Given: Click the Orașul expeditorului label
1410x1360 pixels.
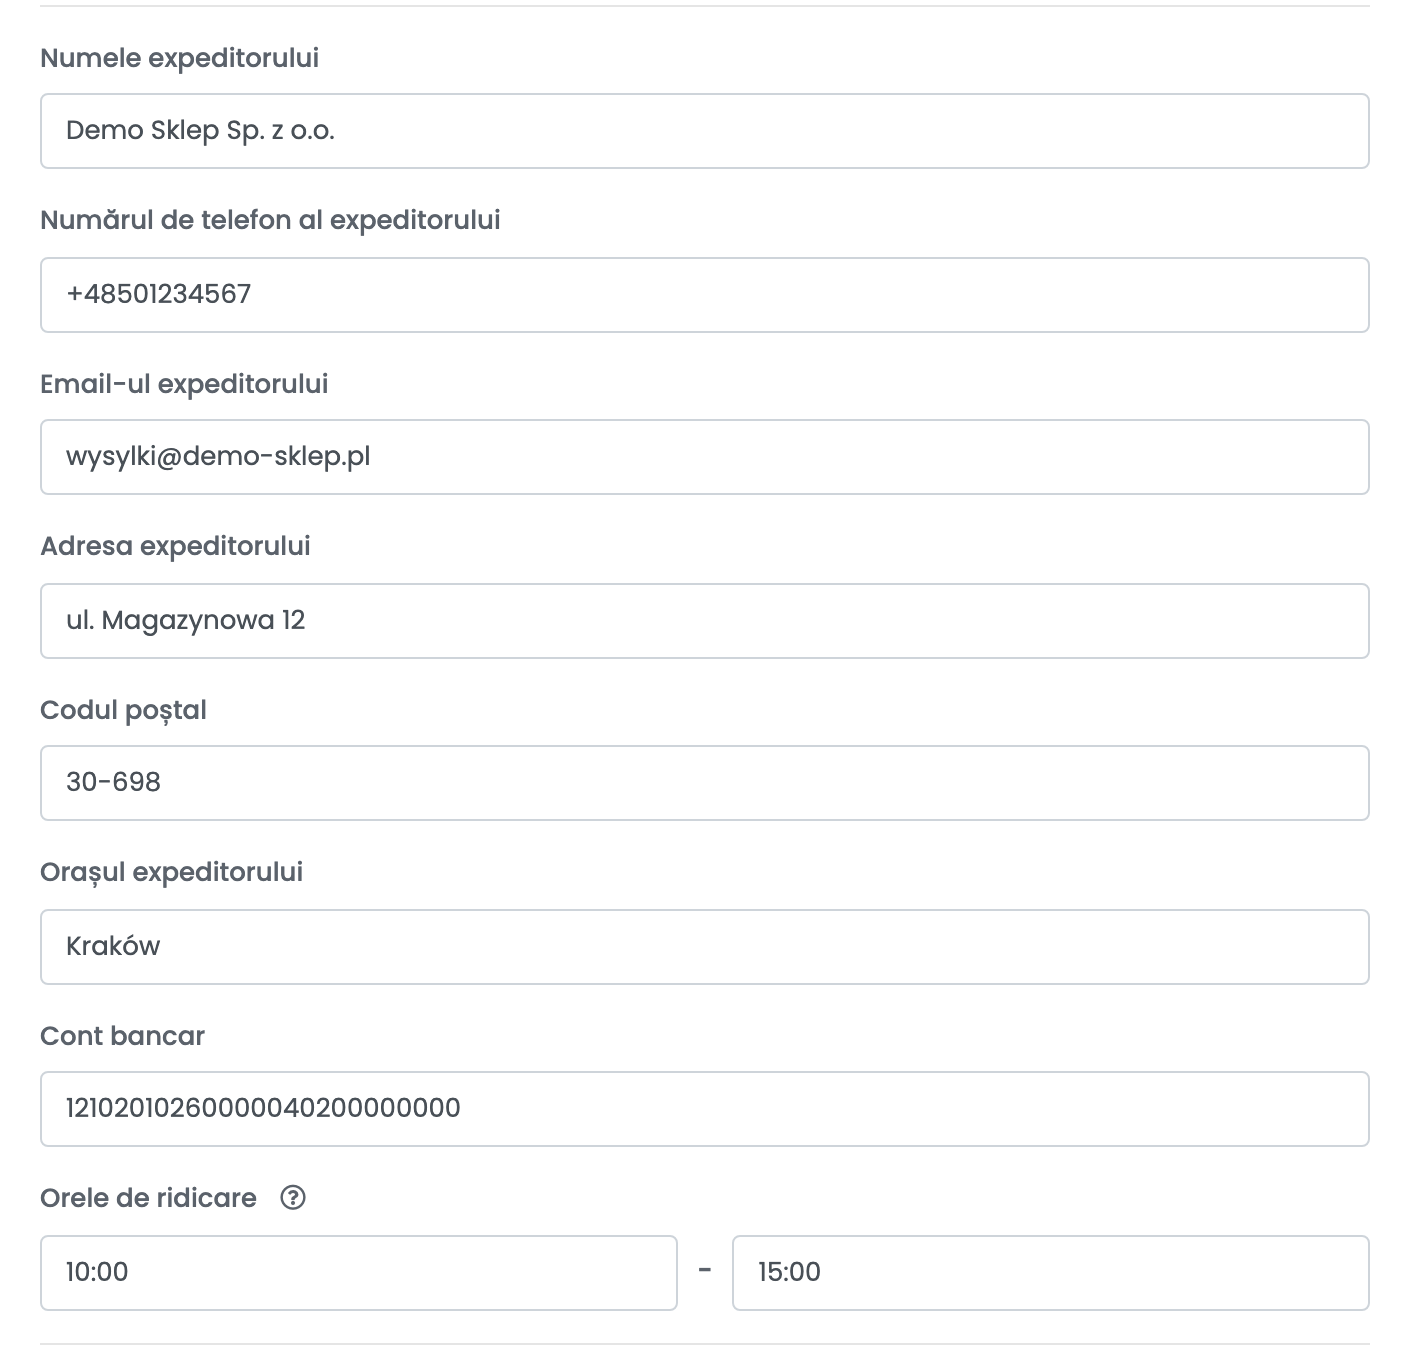Looking at the screenshot, I should click(171, 872).
